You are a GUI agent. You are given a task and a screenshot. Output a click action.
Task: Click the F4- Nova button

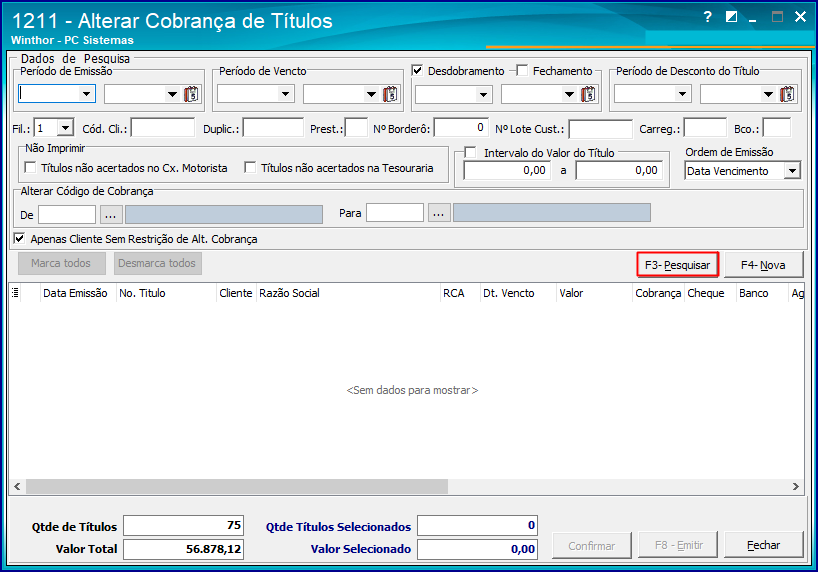pyautogui.click(x=763, y=265)
